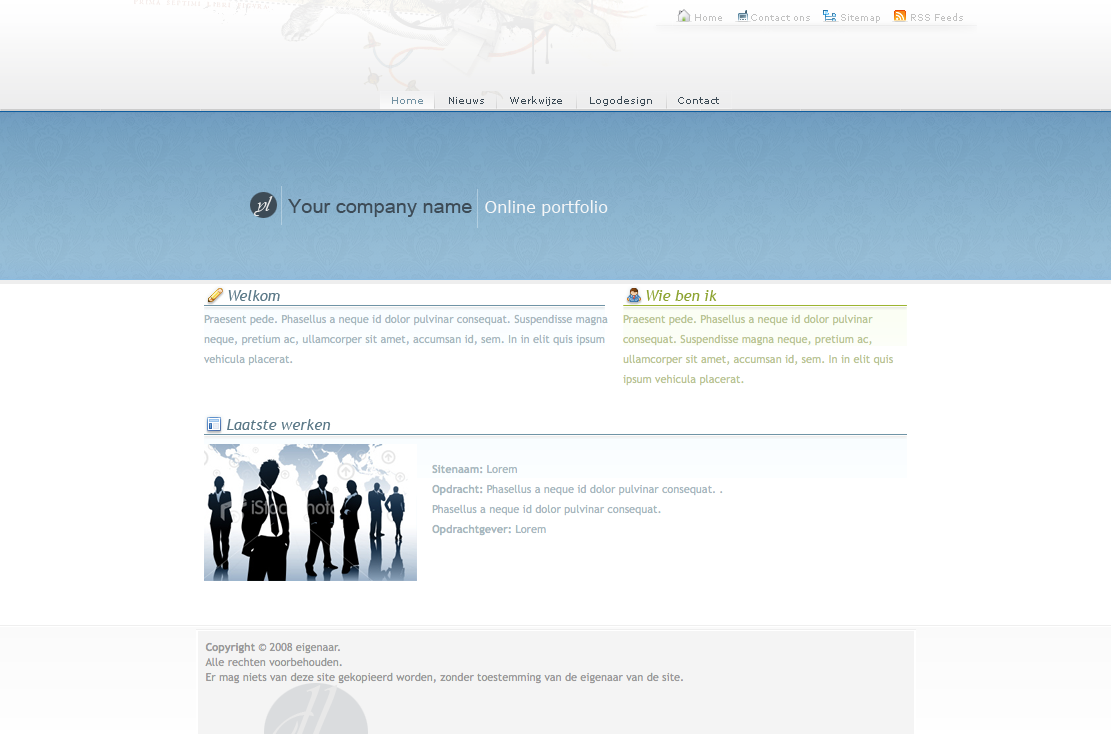Click the round company logo icon

pos(263,205)
